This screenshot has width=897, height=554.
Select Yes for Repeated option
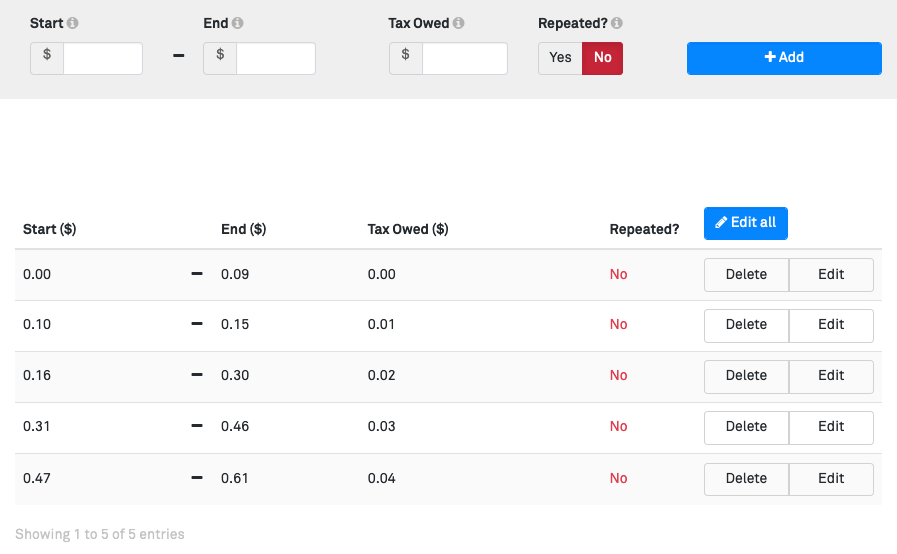pos(560,58)
